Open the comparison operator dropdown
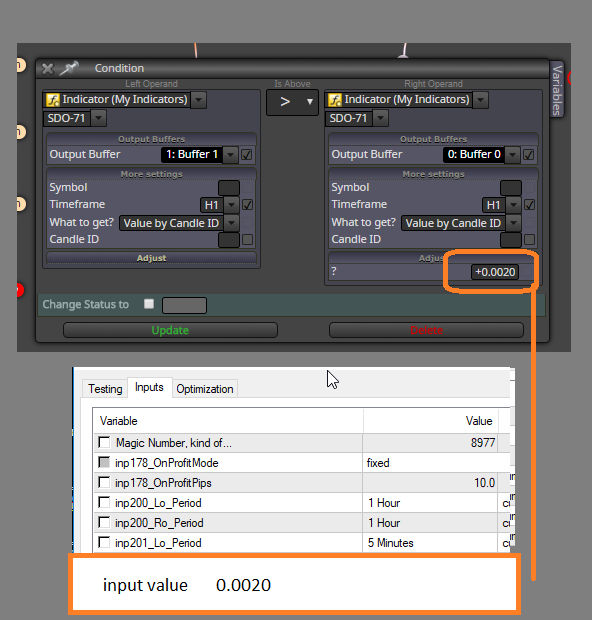 [292, 102]
